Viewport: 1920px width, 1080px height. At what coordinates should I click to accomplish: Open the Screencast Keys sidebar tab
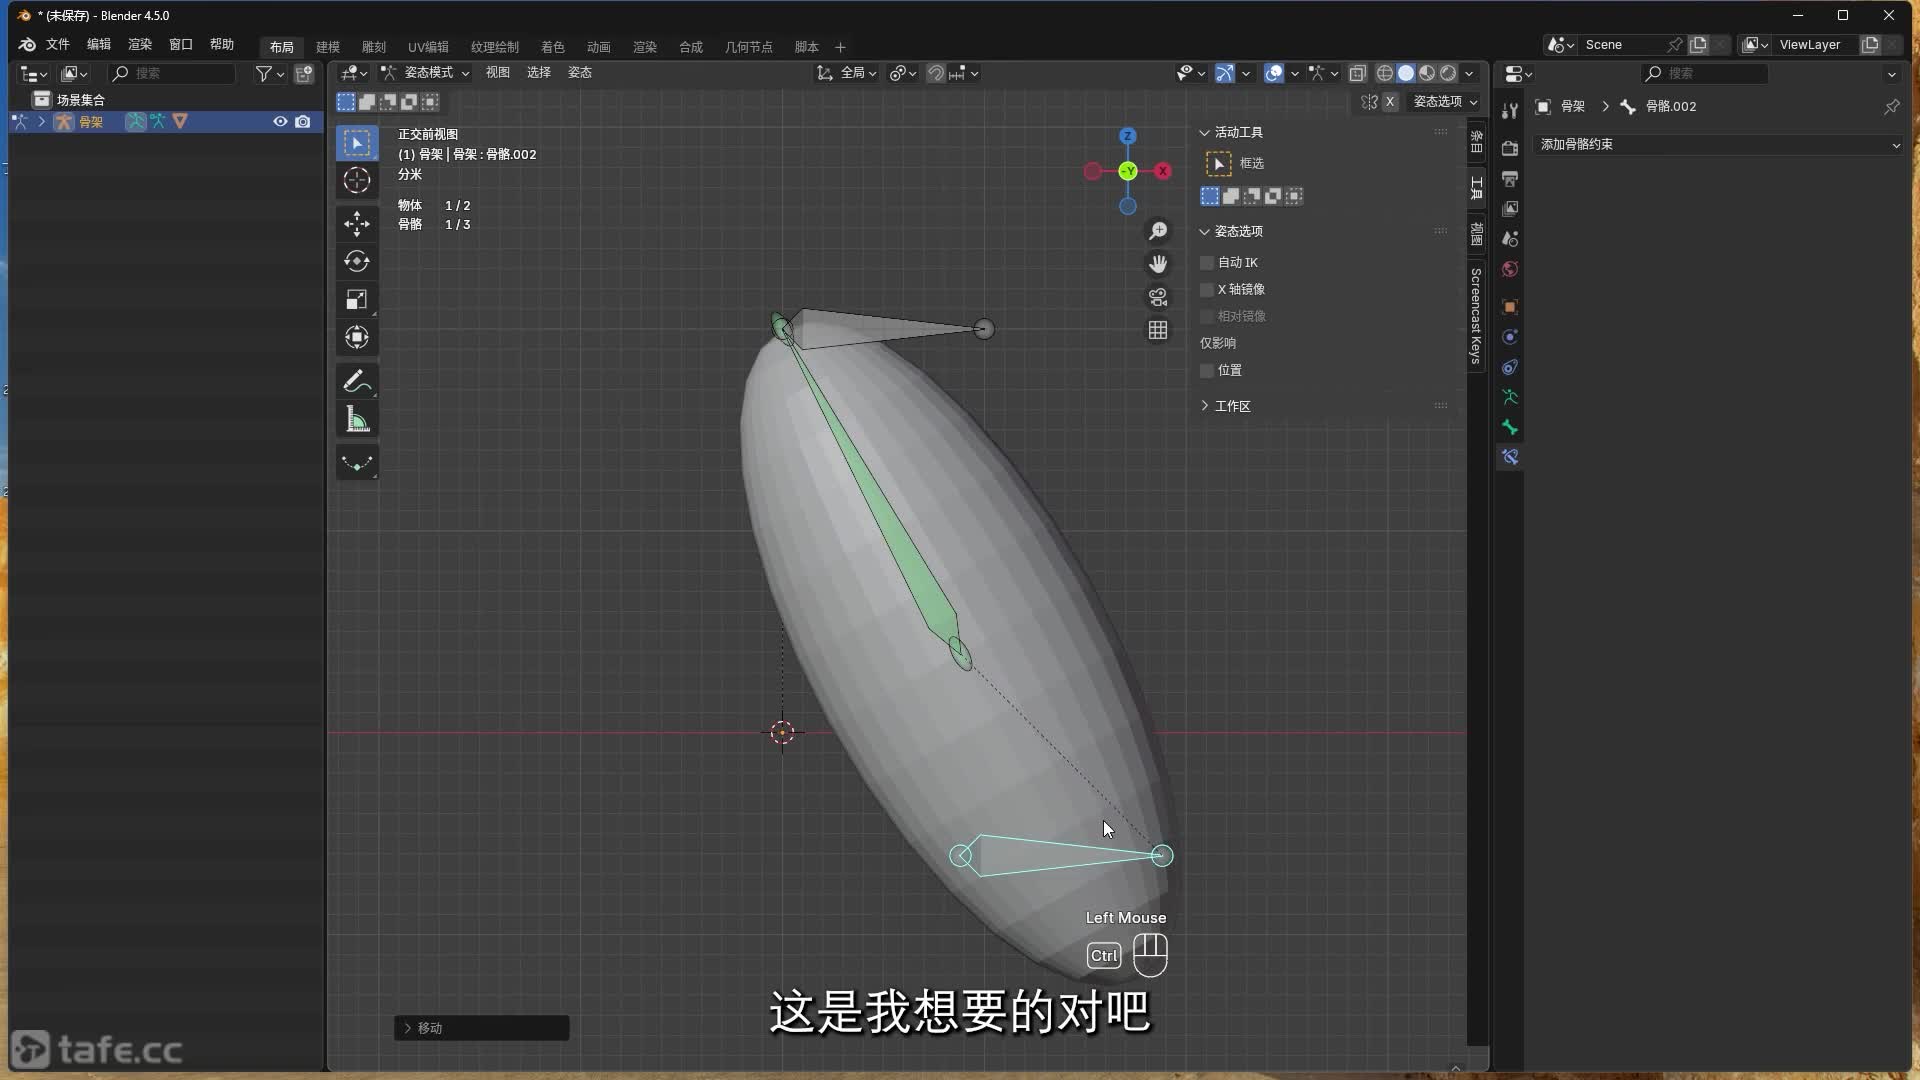[1476, 316]
